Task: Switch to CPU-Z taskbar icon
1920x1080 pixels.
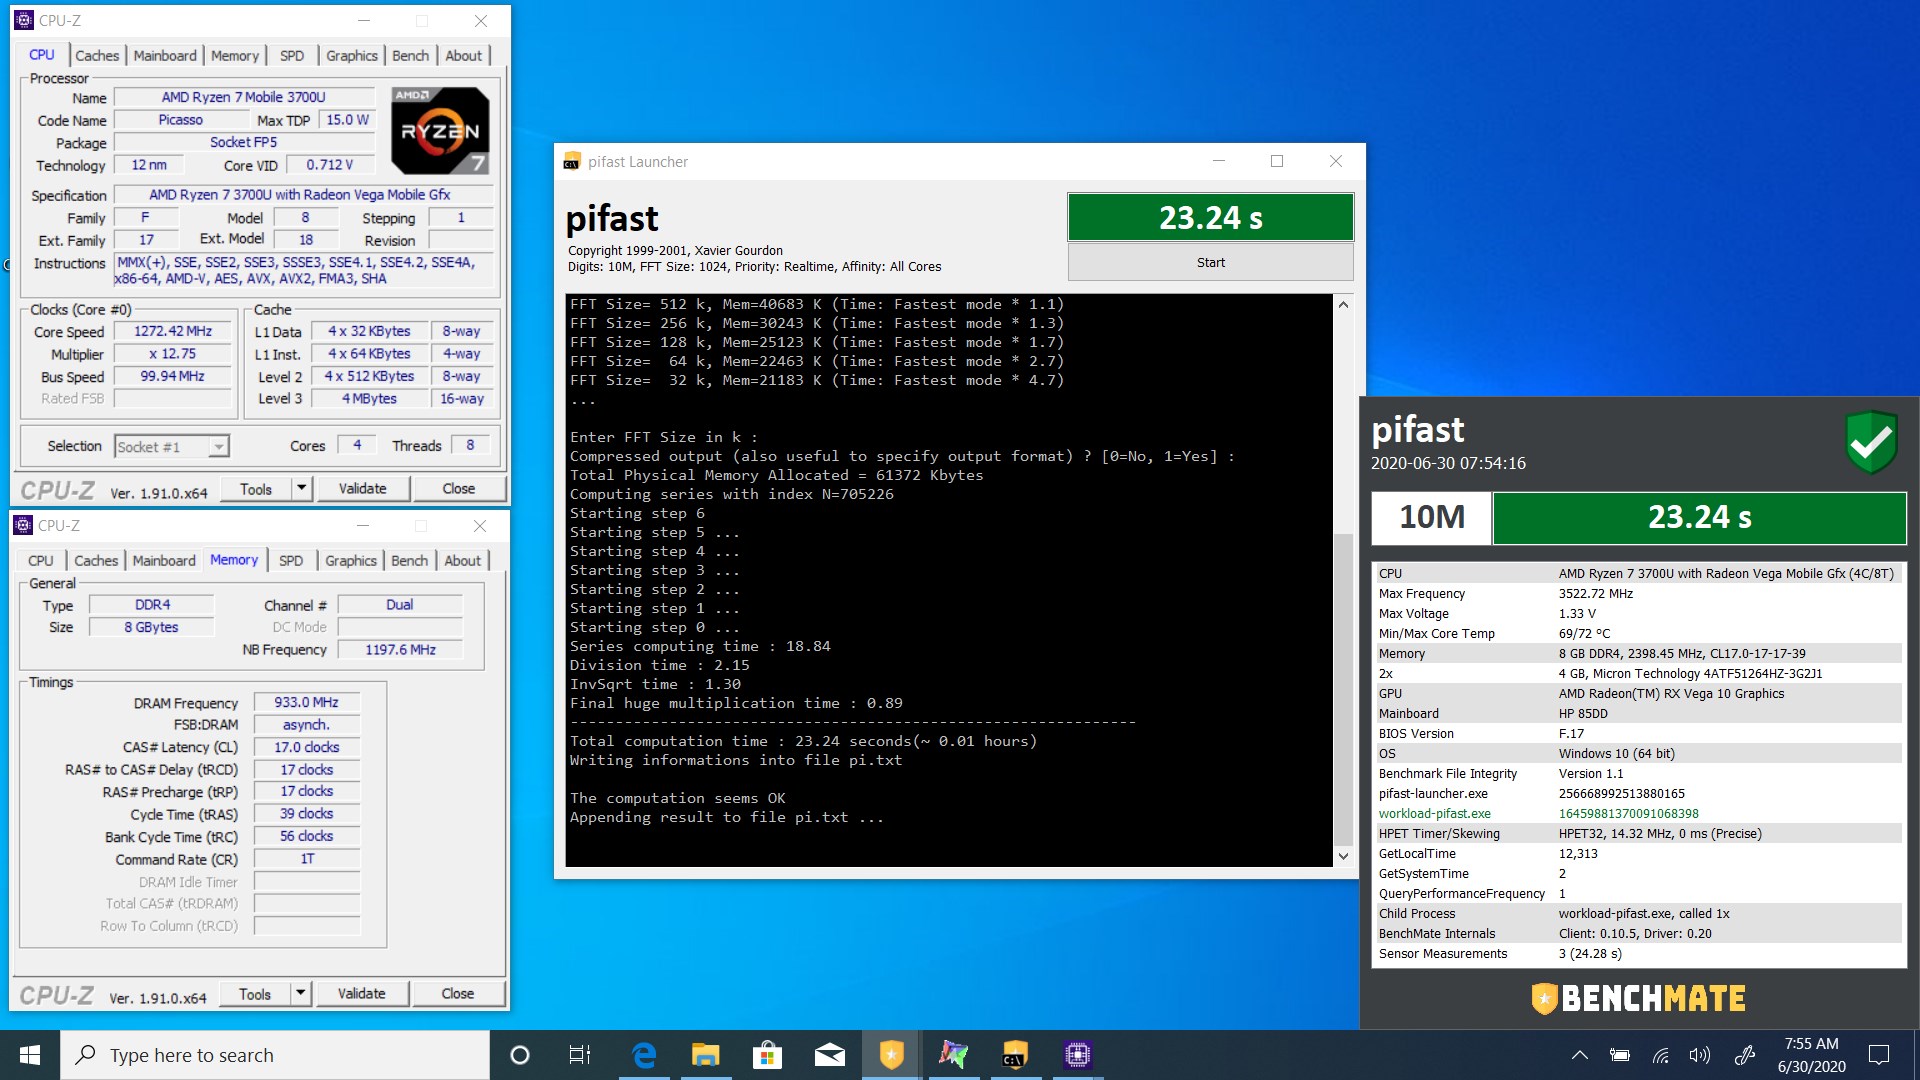Action: (1077, 1055)
